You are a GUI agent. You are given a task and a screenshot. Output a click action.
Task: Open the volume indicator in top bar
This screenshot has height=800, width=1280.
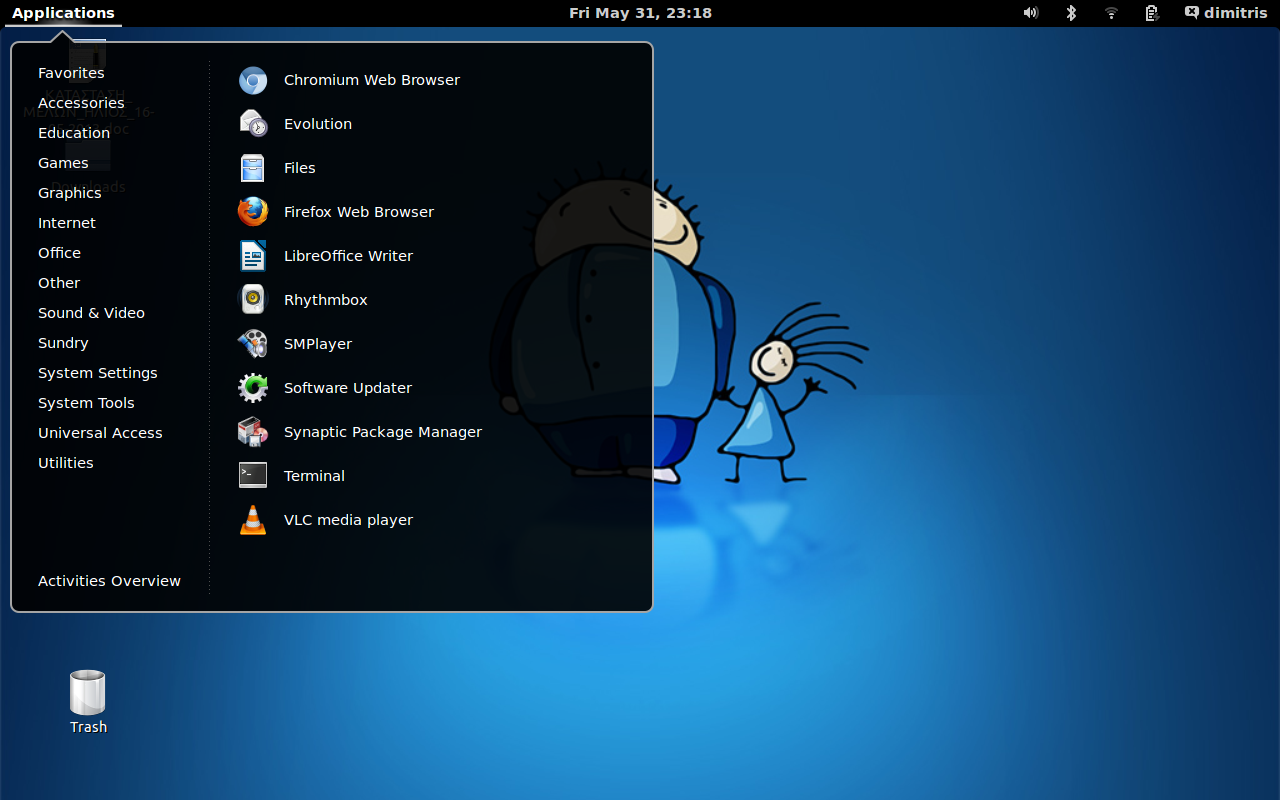click(x=1031, y=13)
